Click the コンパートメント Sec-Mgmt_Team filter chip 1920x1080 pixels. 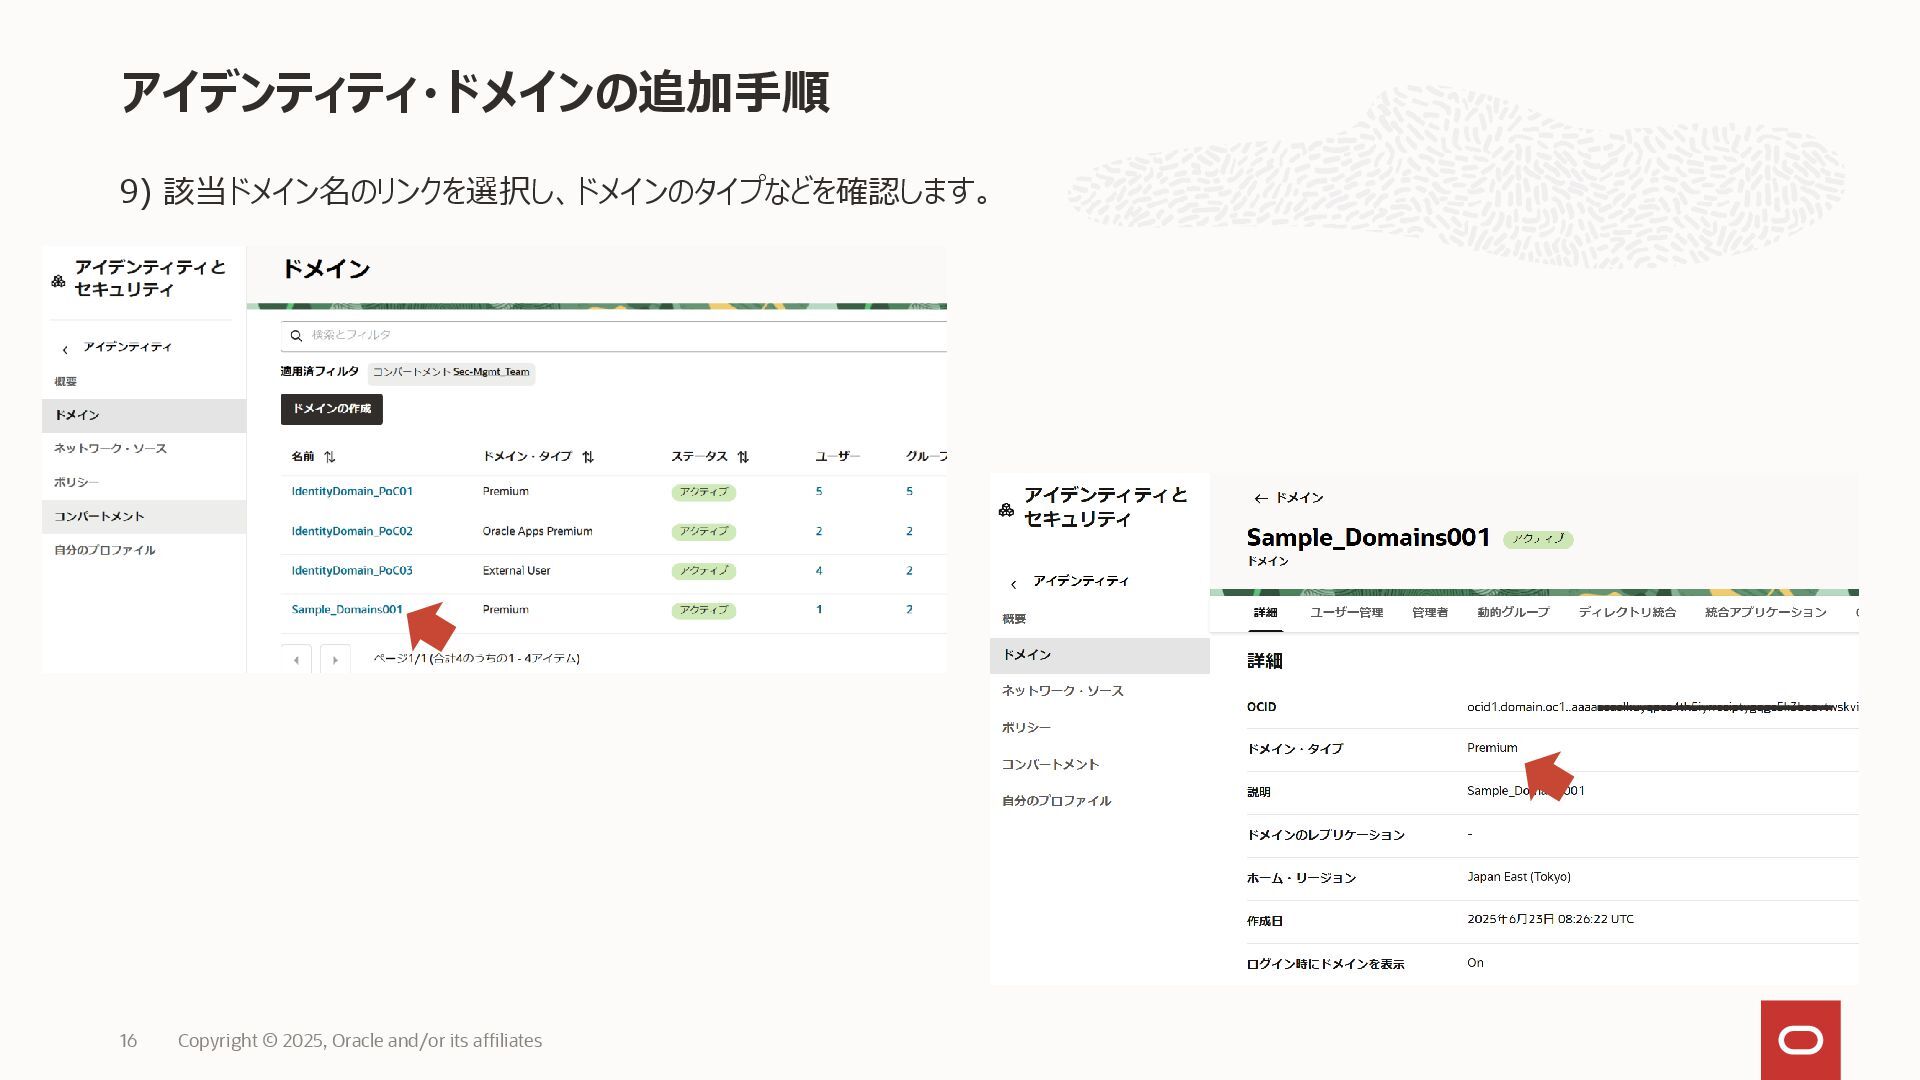point(451,372)
